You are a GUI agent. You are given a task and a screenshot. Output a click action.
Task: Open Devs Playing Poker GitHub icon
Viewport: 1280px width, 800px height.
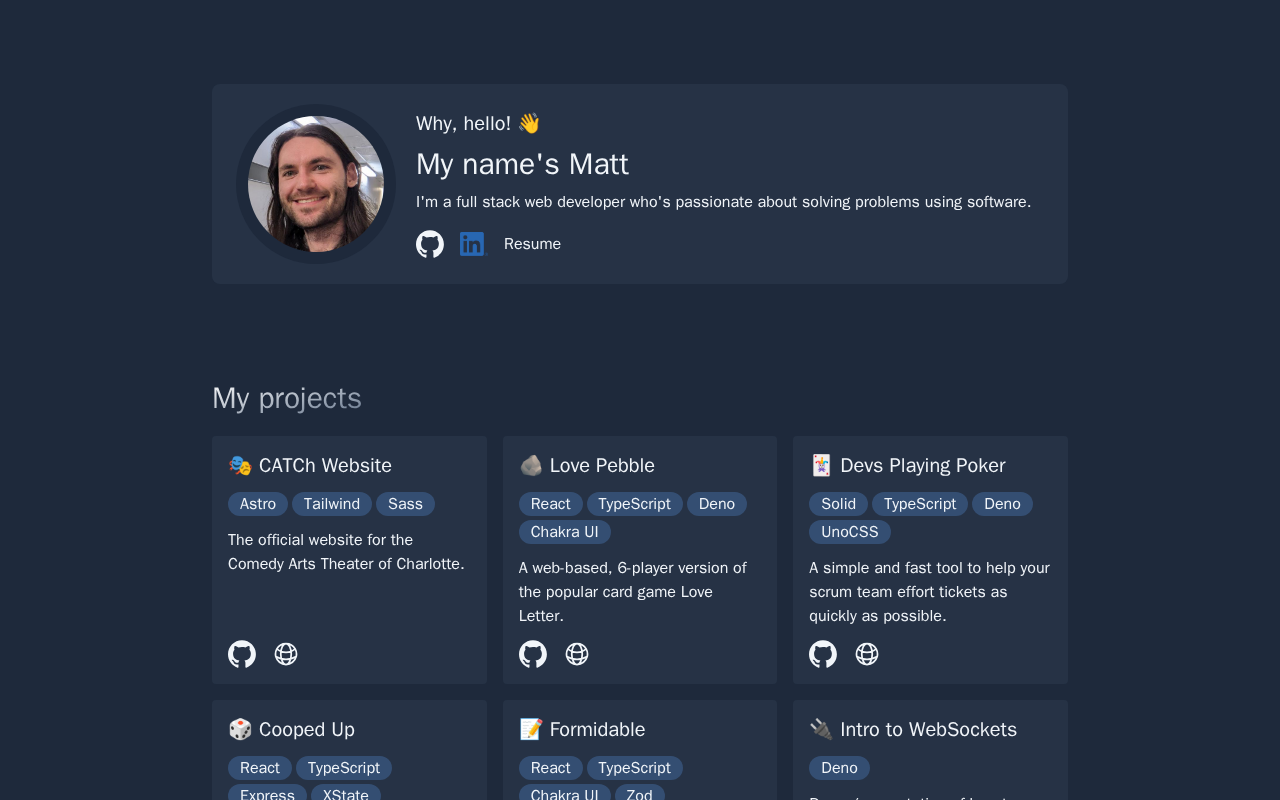[823, 654]
